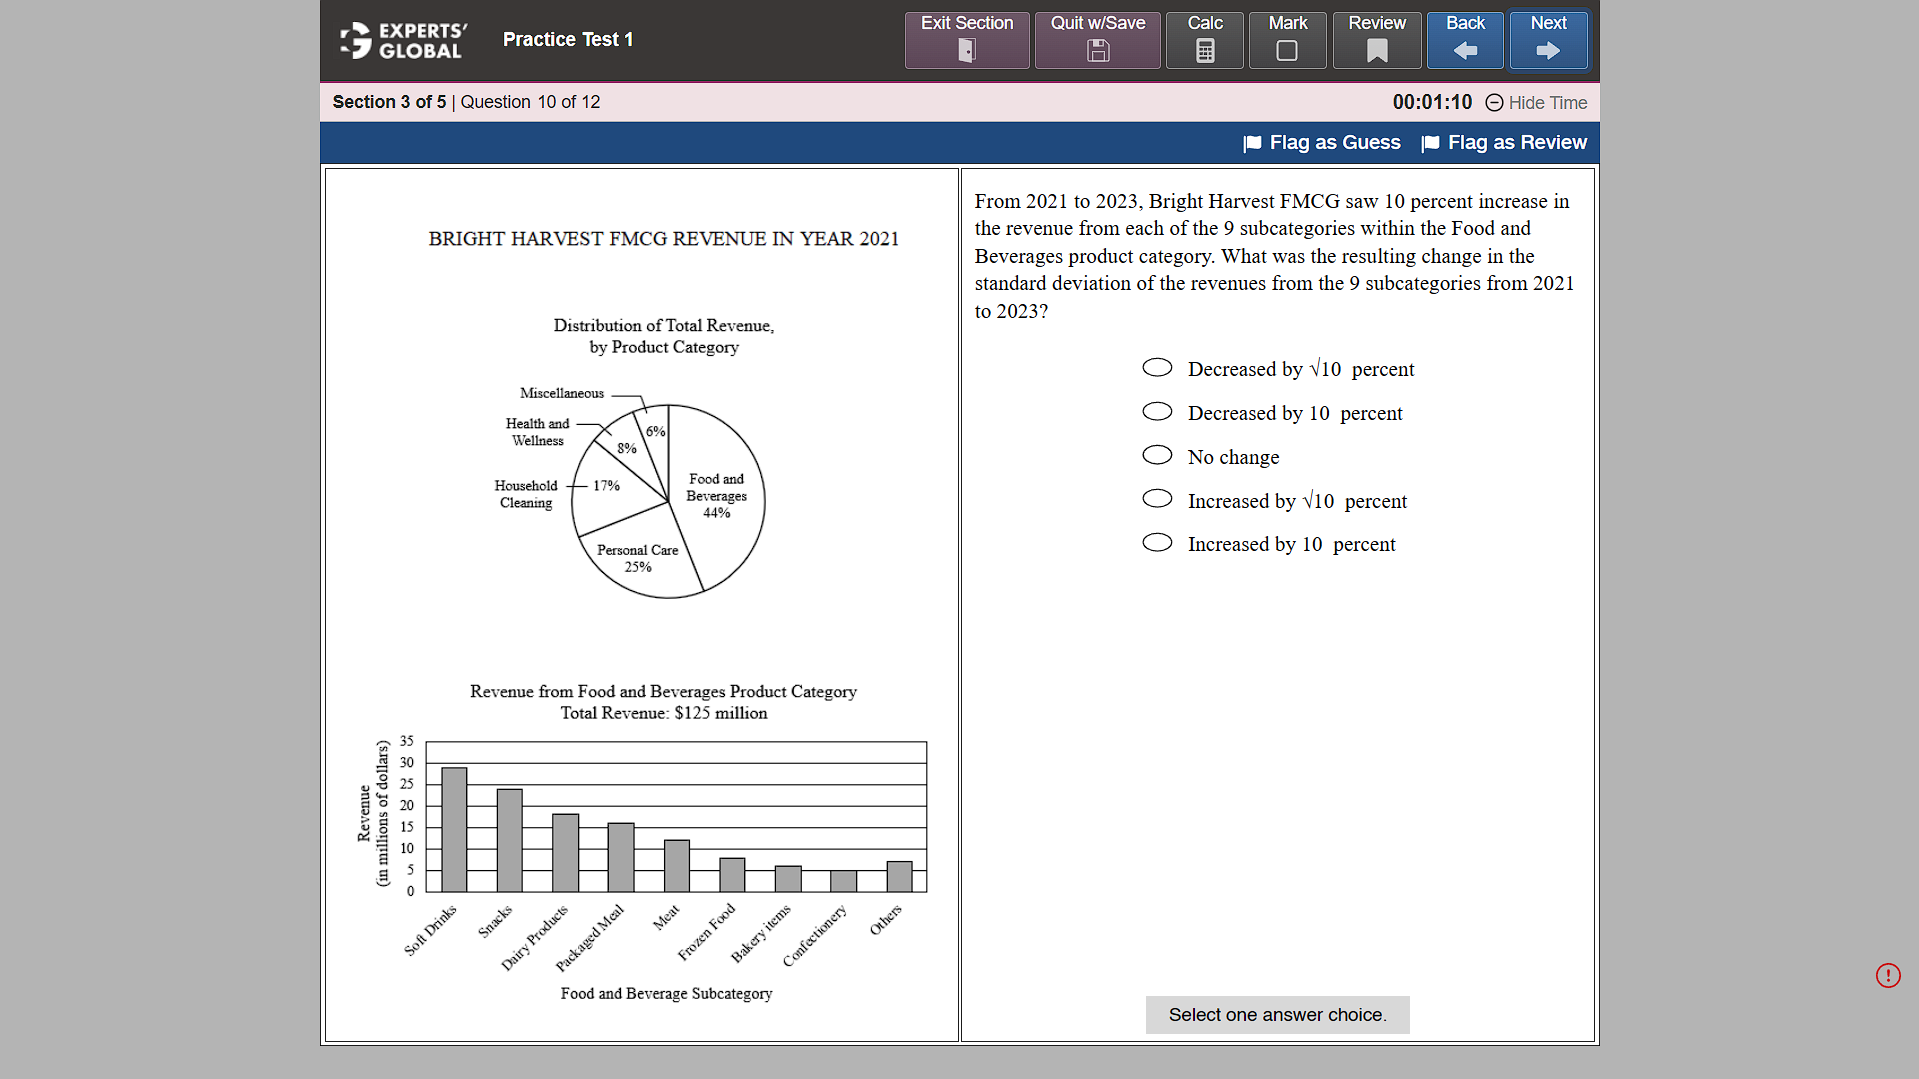Click the Flag as Guess flag icon
The width and height of the screenshot is (1919, 1079).
1253,143
